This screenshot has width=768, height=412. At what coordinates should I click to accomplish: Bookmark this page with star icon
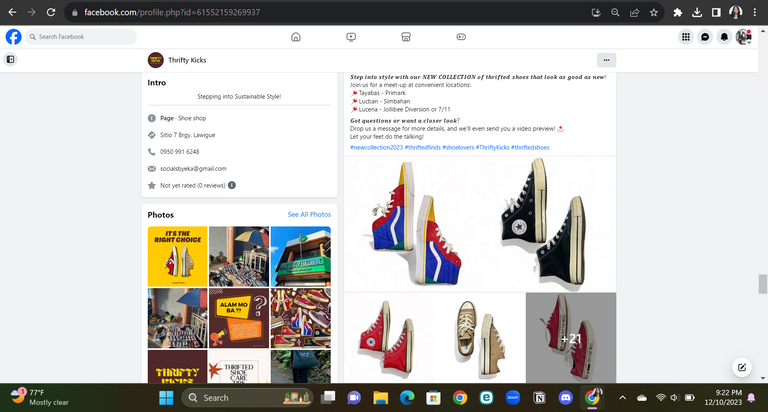coord(654,12)
